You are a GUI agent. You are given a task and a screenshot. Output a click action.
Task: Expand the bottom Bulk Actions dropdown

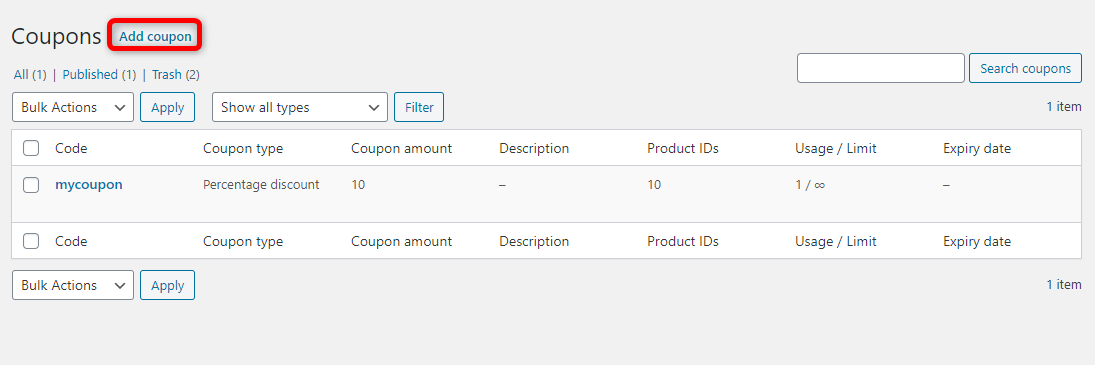pos(73,285)
